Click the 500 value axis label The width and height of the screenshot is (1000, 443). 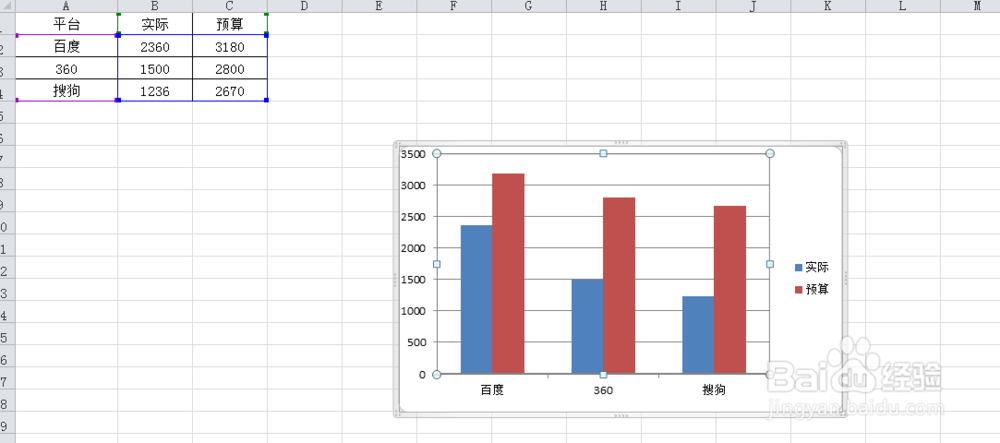415,342
